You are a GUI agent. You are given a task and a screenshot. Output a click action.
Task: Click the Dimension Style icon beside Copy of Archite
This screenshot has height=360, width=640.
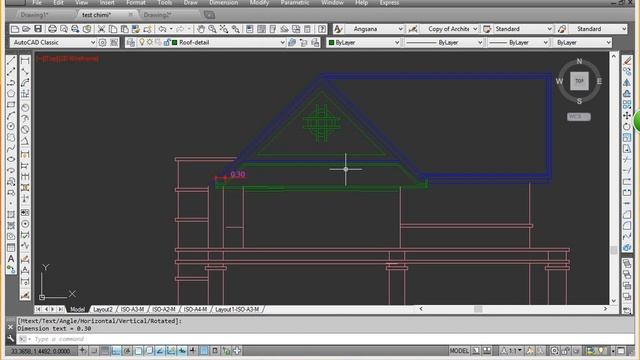tap(413, 29)
